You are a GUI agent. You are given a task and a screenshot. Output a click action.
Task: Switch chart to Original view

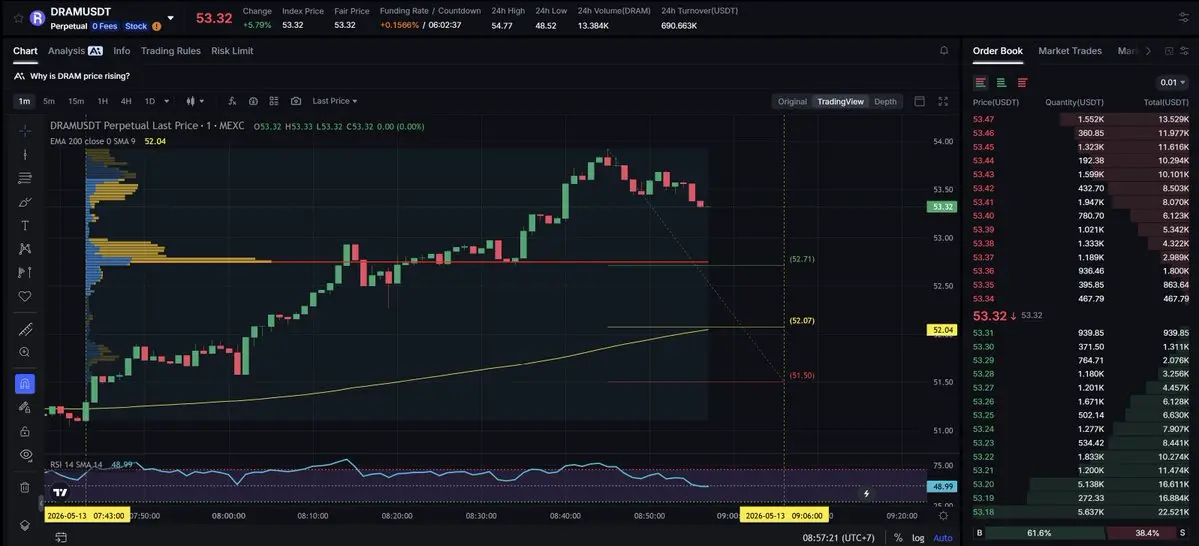tap(792, 102)
